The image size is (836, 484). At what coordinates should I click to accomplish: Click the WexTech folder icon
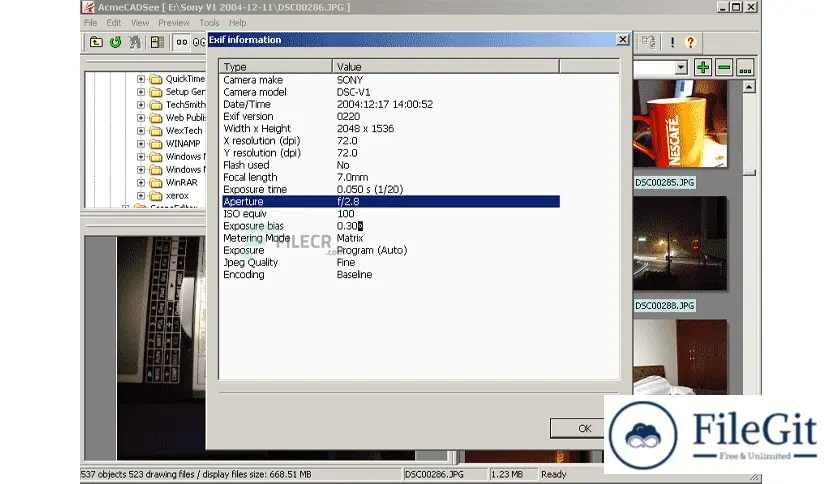coord(156,131)
